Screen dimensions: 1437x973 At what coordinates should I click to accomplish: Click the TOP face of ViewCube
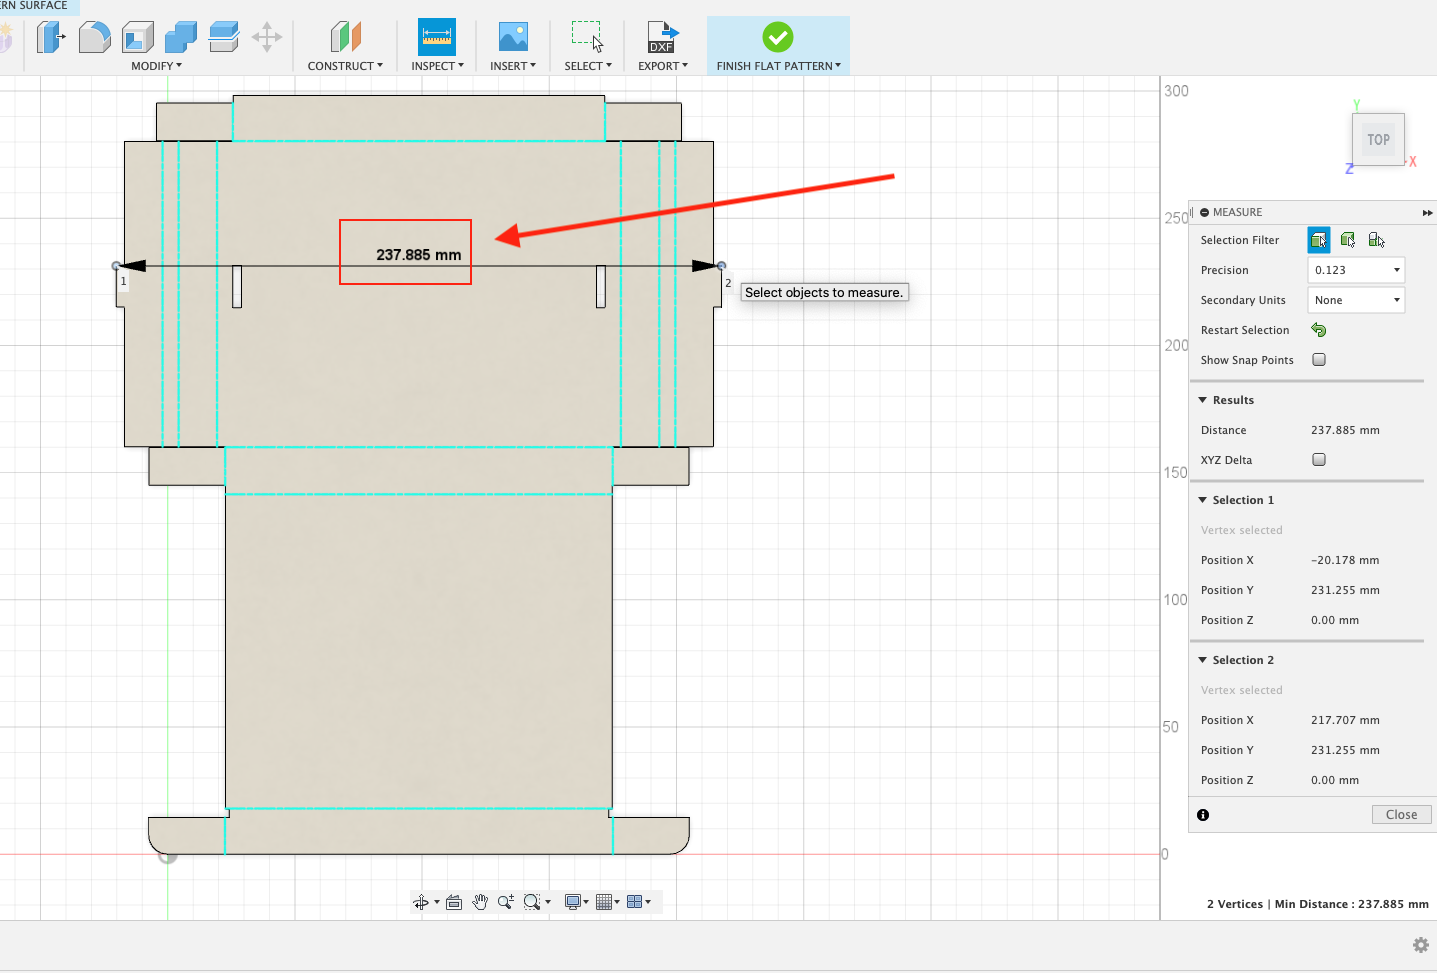pos(1379,140)
